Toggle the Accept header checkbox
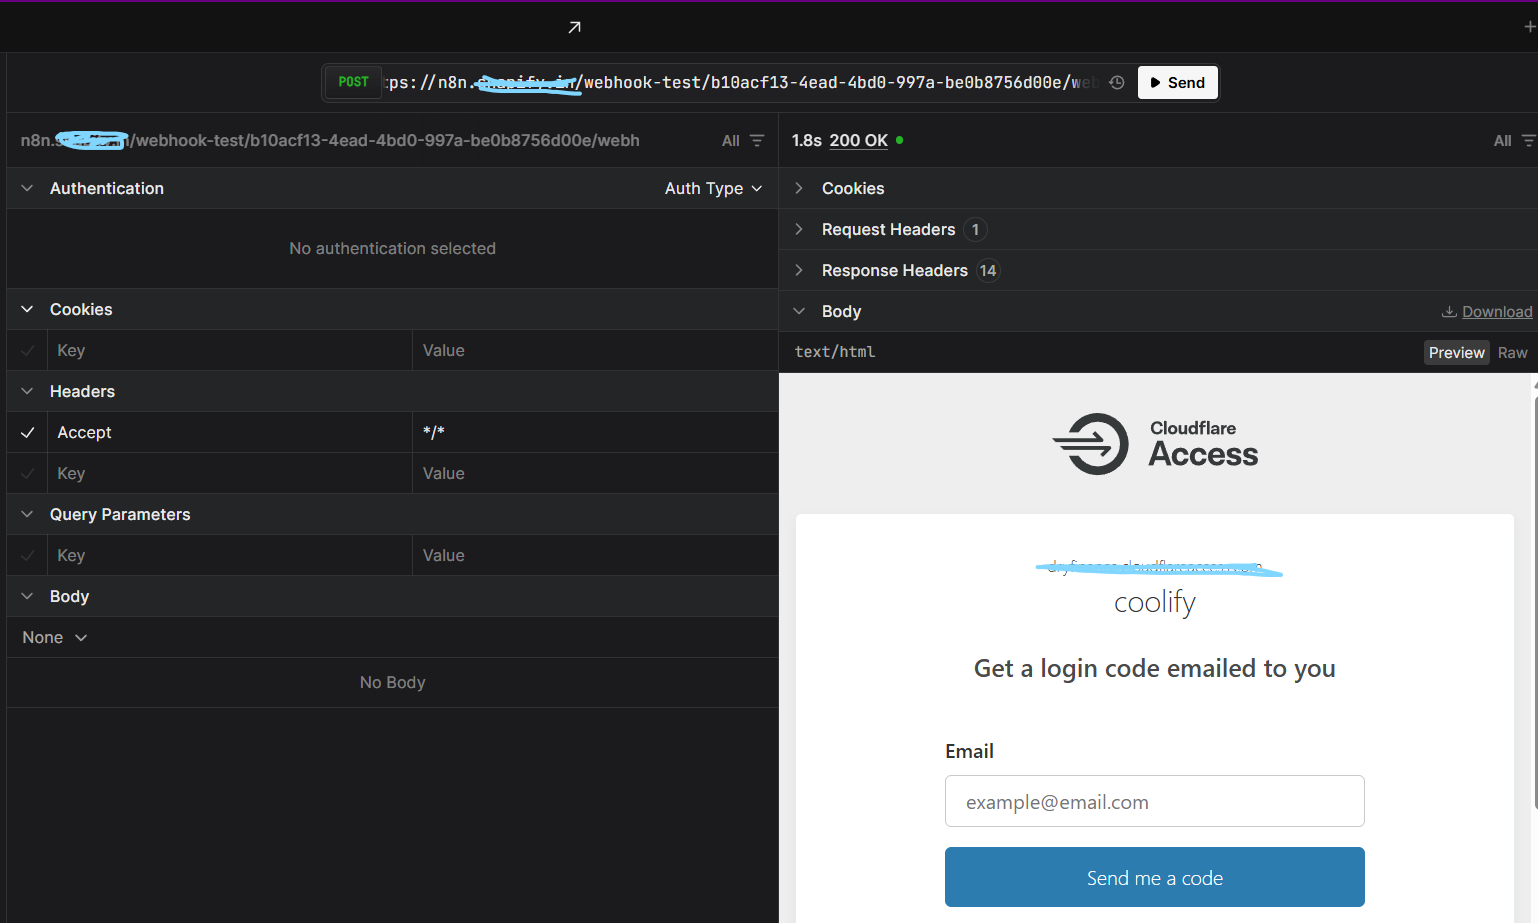 click(27, 432)
